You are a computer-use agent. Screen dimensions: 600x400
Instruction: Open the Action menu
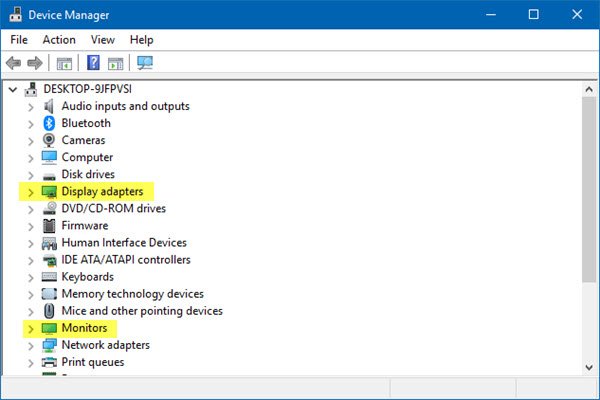(x=59, y=40)
